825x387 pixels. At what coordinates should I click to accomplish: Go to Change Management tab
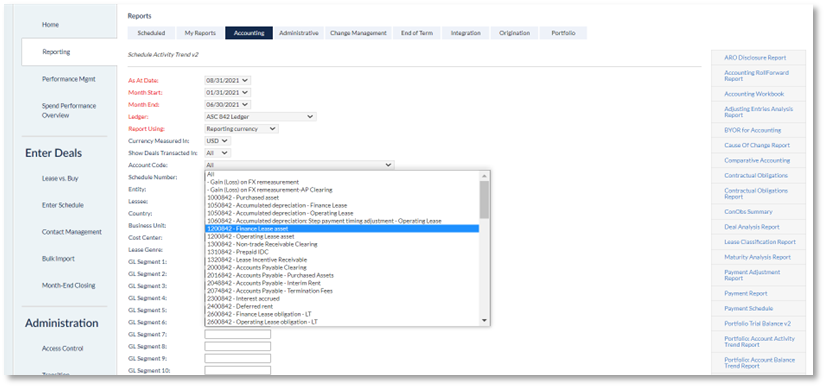[x=358, y=33]
